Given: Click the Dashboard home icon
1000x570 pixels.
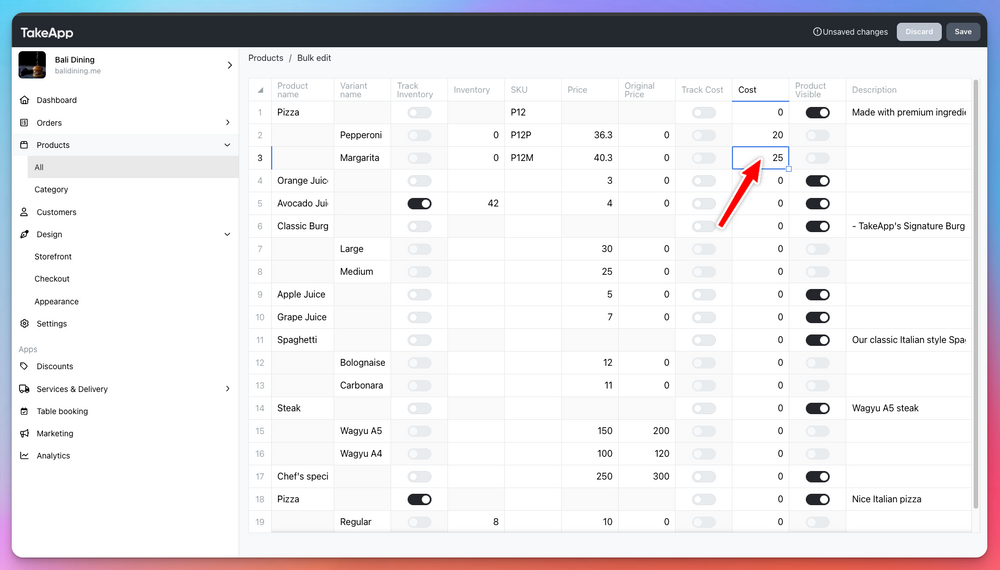Looking at the screenshot, I should coord(25,100).
